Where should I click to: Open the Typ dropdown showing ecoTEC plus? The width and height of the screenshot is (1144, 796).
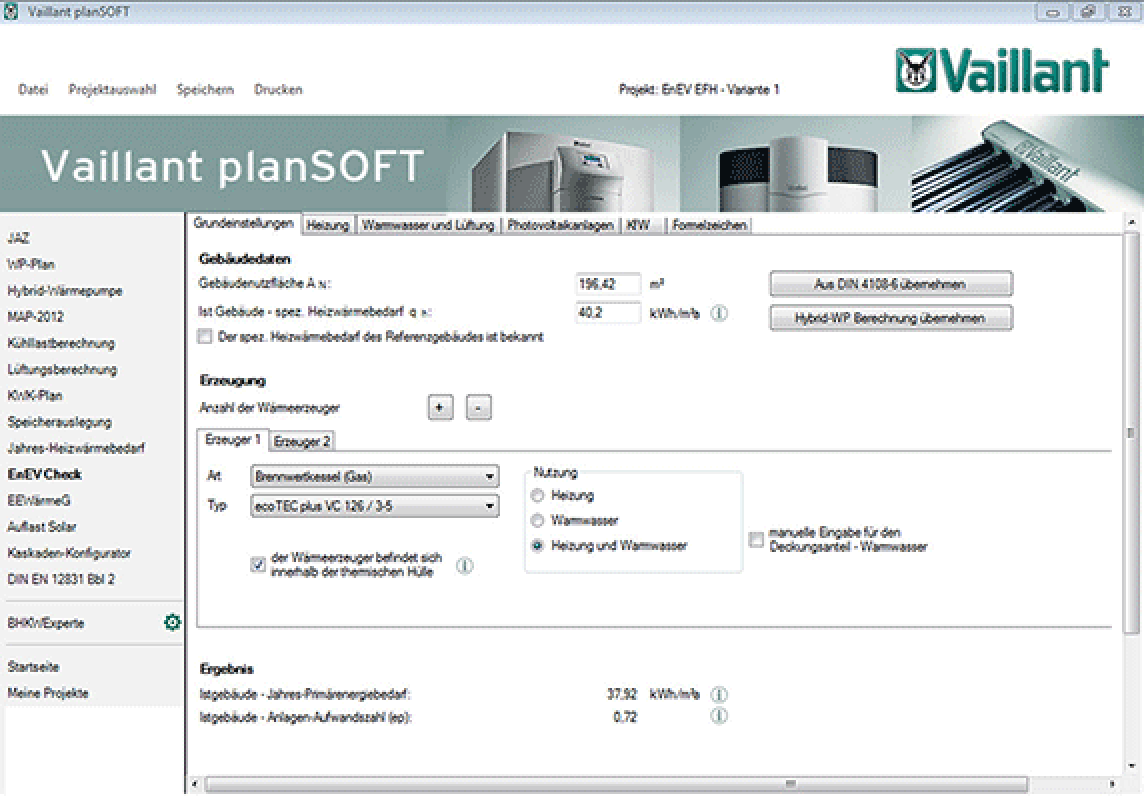pos(375,506)
